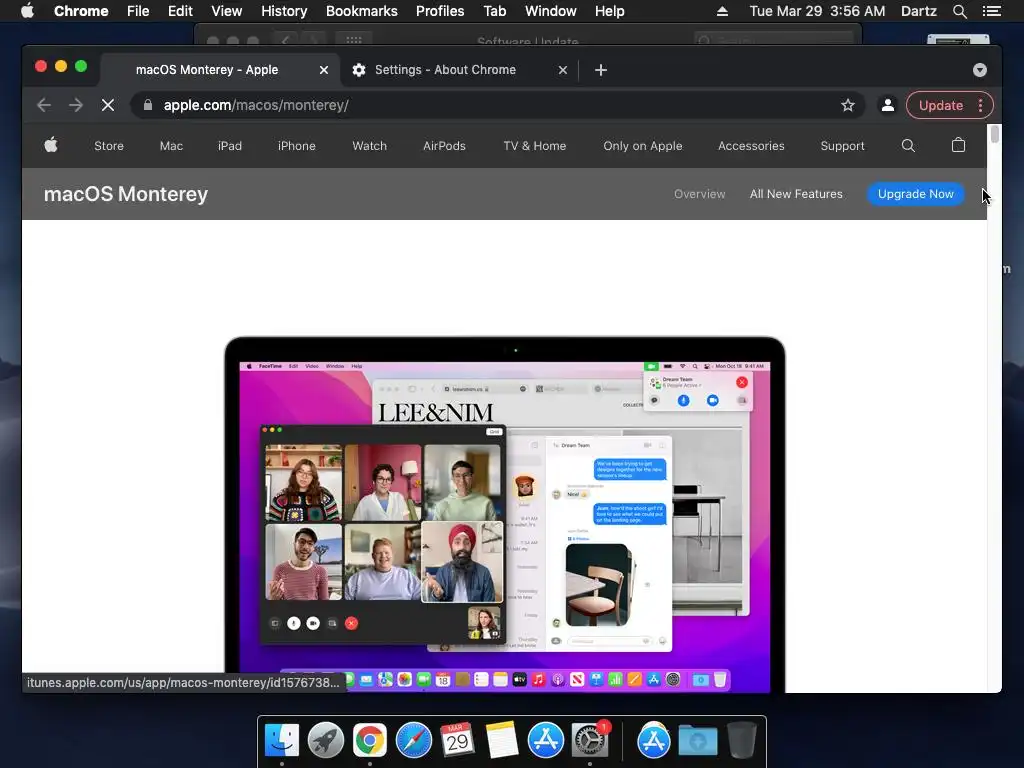Open Store in Apple navigation

pos(109,146)
